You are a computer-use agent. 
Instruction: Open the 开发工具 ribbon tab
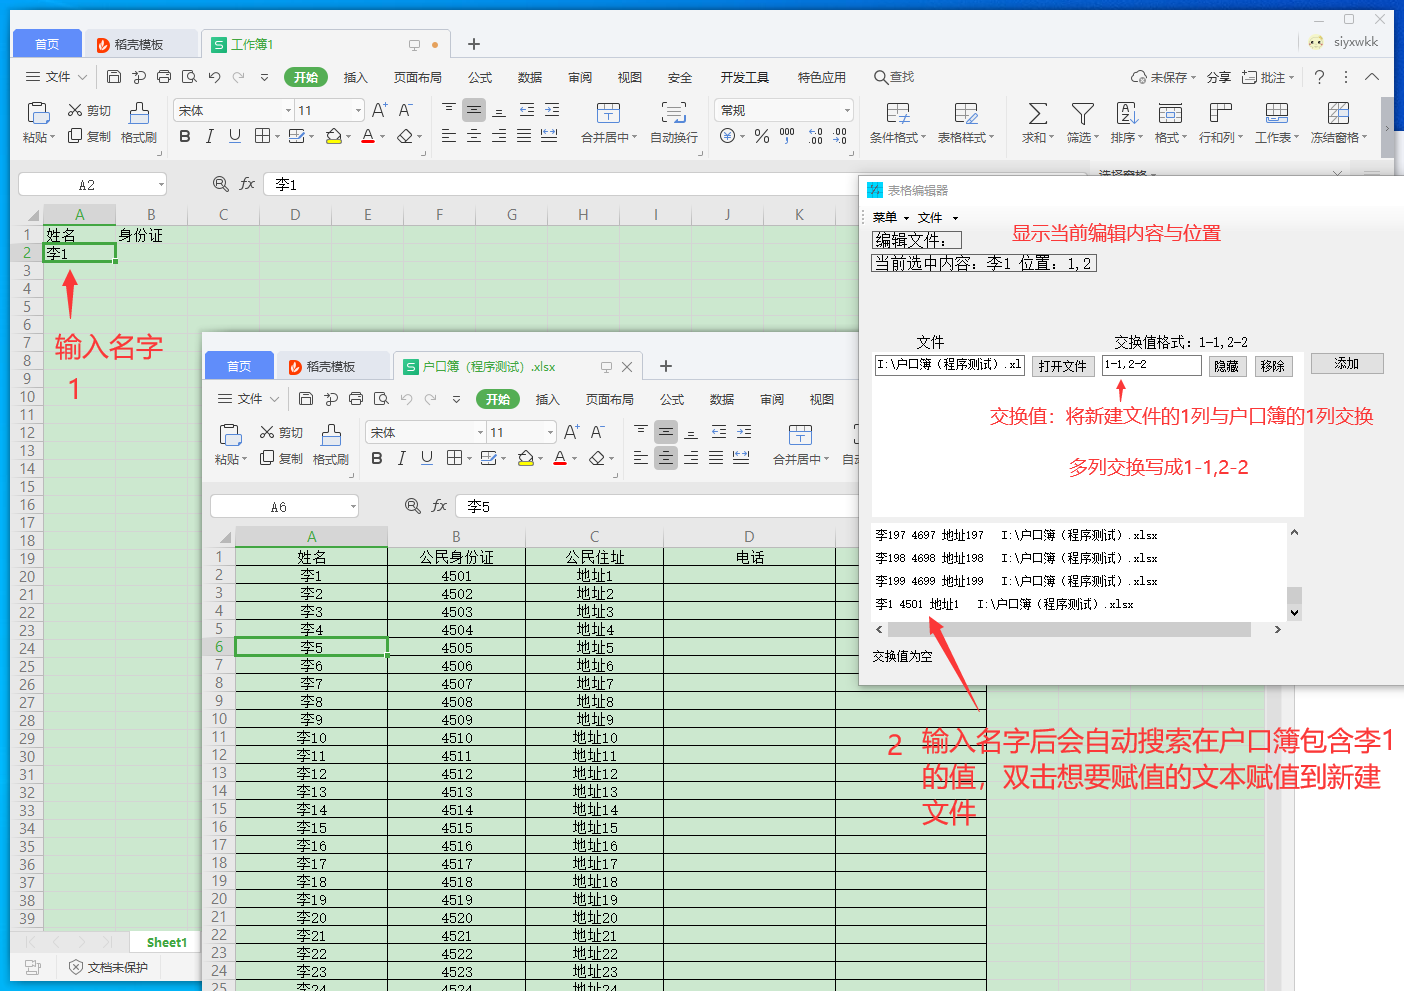(x=745, y=77)
